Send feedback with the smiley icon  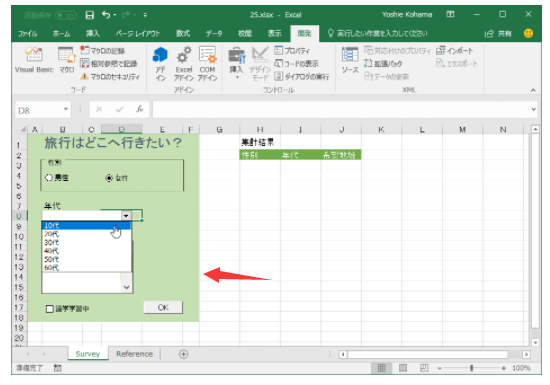point(528,33)
